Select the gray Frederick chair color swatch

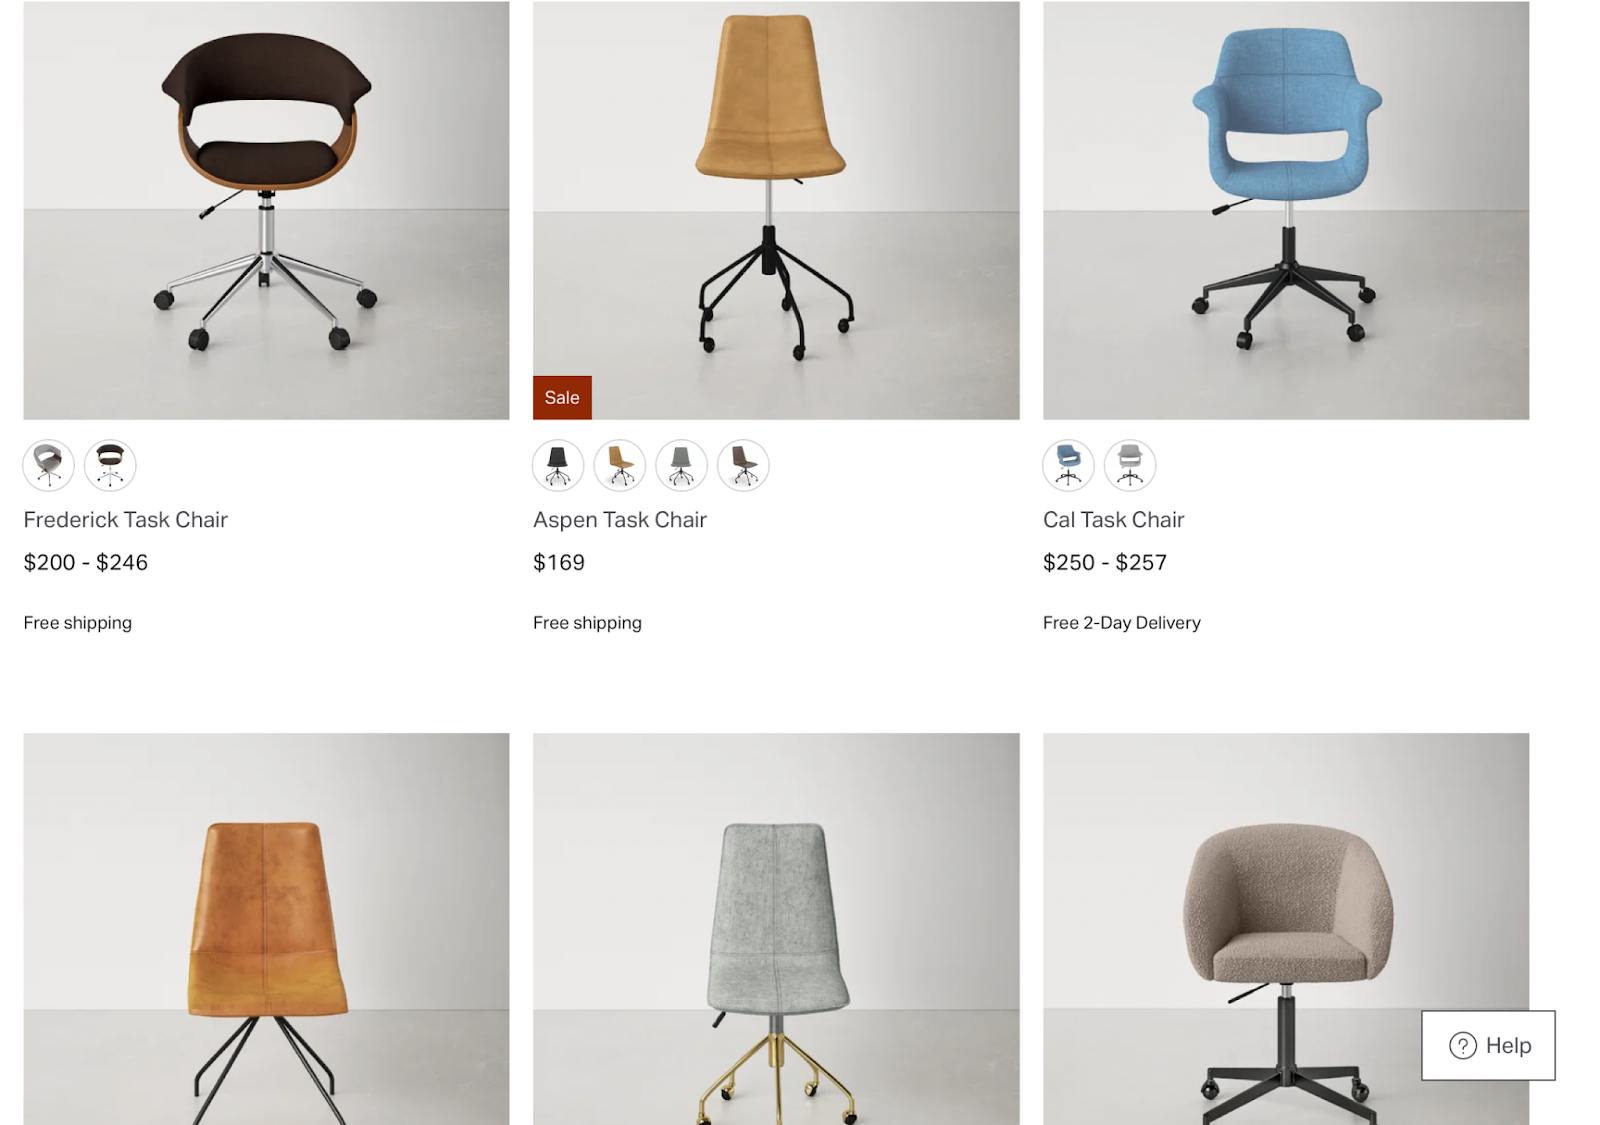tap(49, 465)
